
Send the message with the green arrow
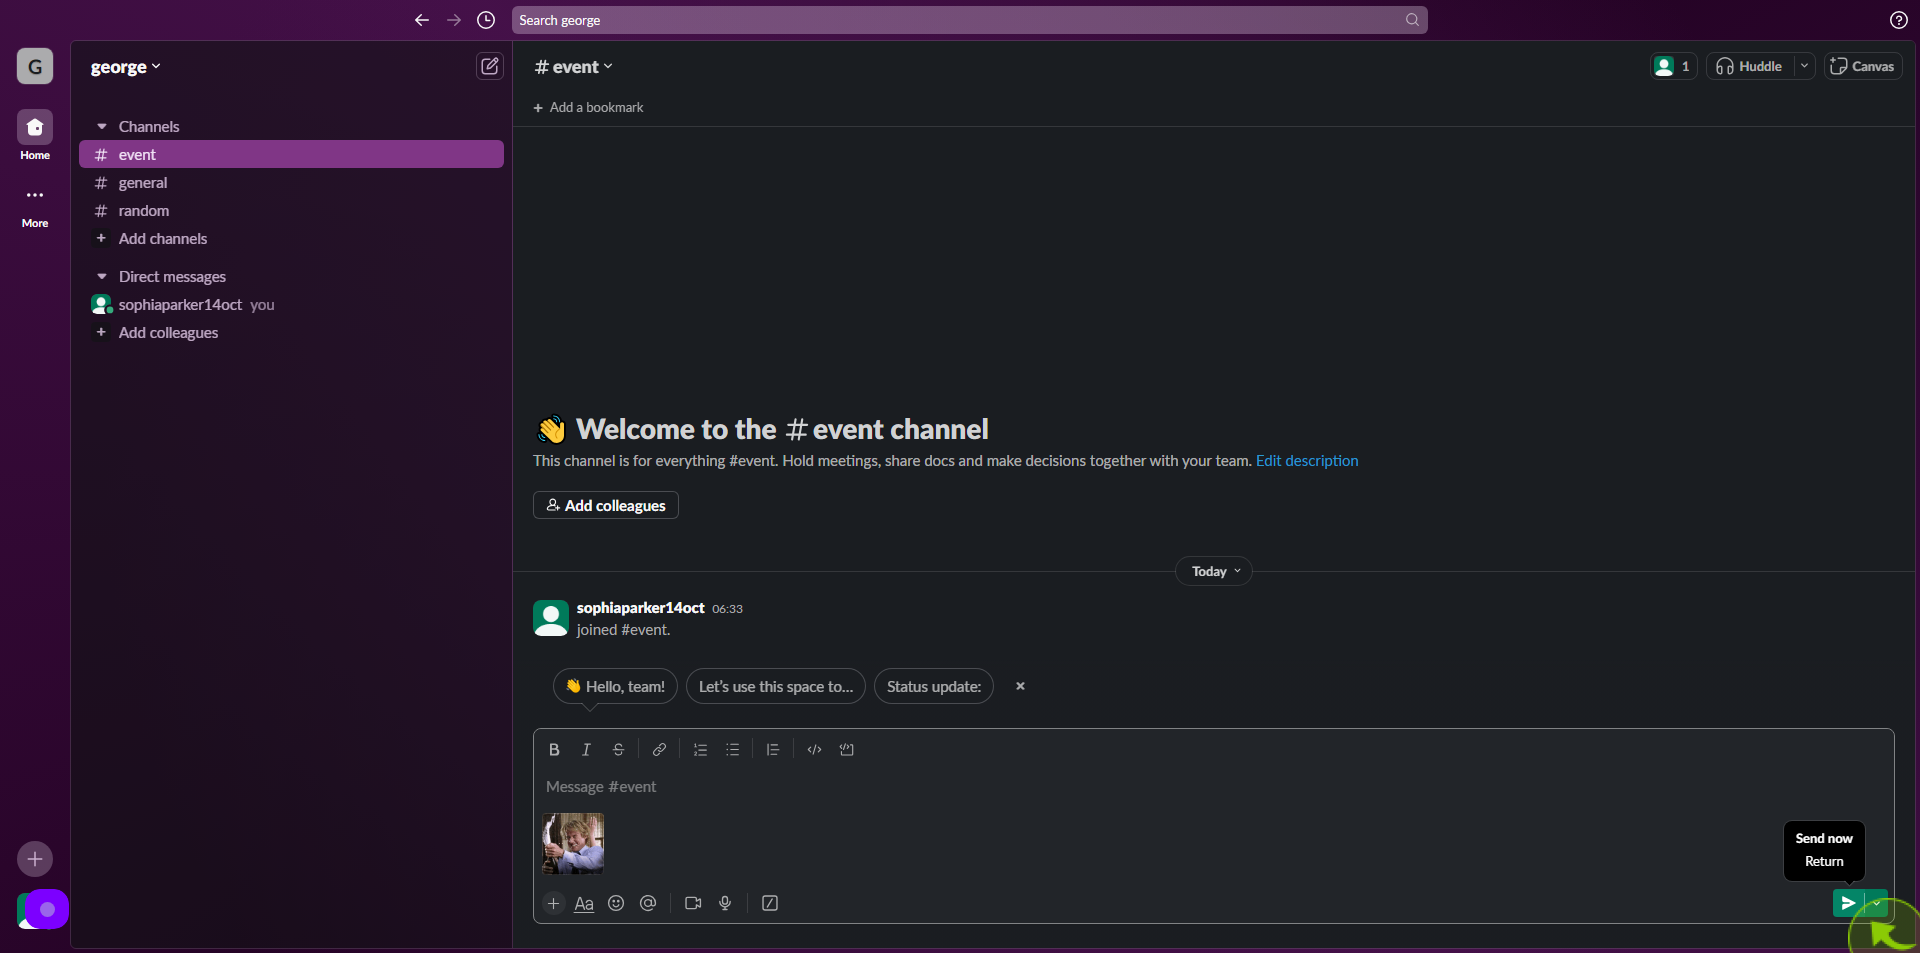[x=1848, y=903]
